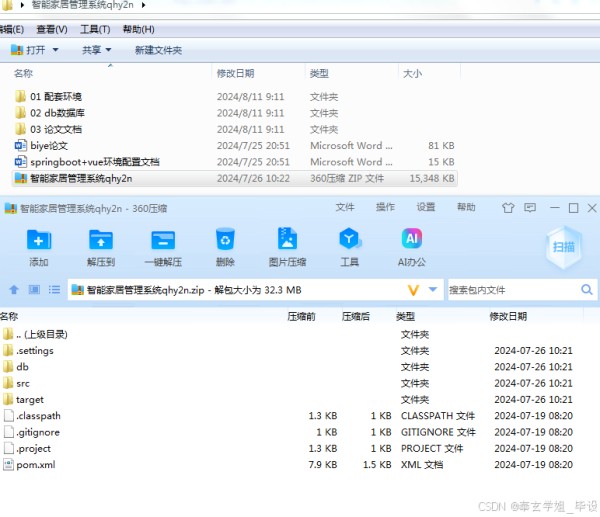Open the 操作 menu in 360压缩
600x517 pixels.
[385, 207]
